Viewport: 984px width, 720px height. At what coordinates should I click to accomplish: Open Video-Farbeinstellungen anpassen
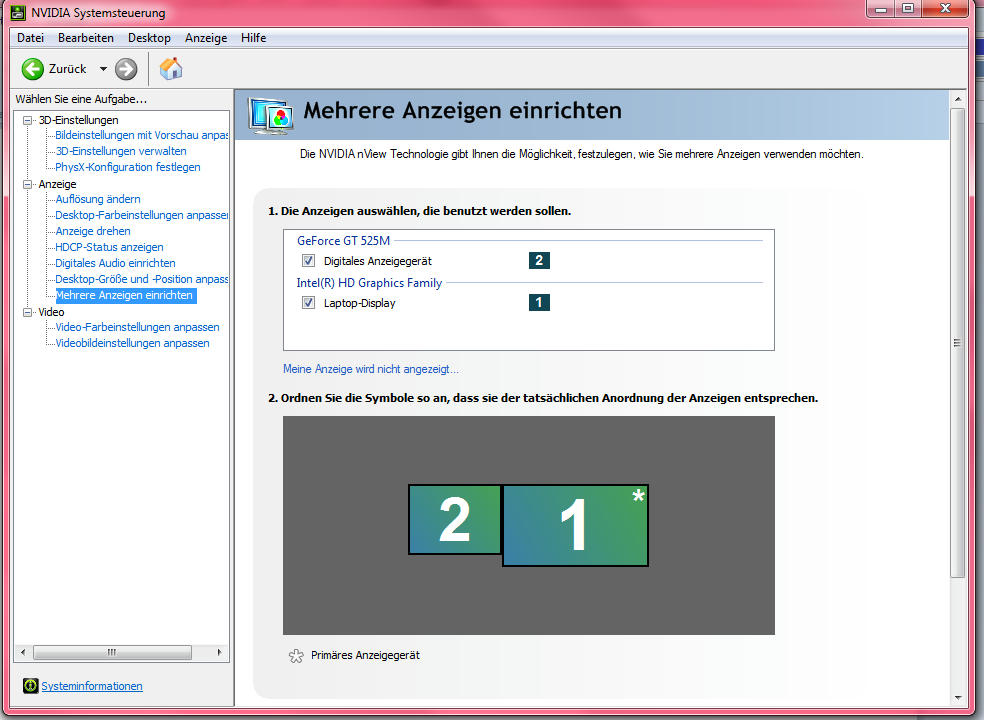tap(137, 327)
